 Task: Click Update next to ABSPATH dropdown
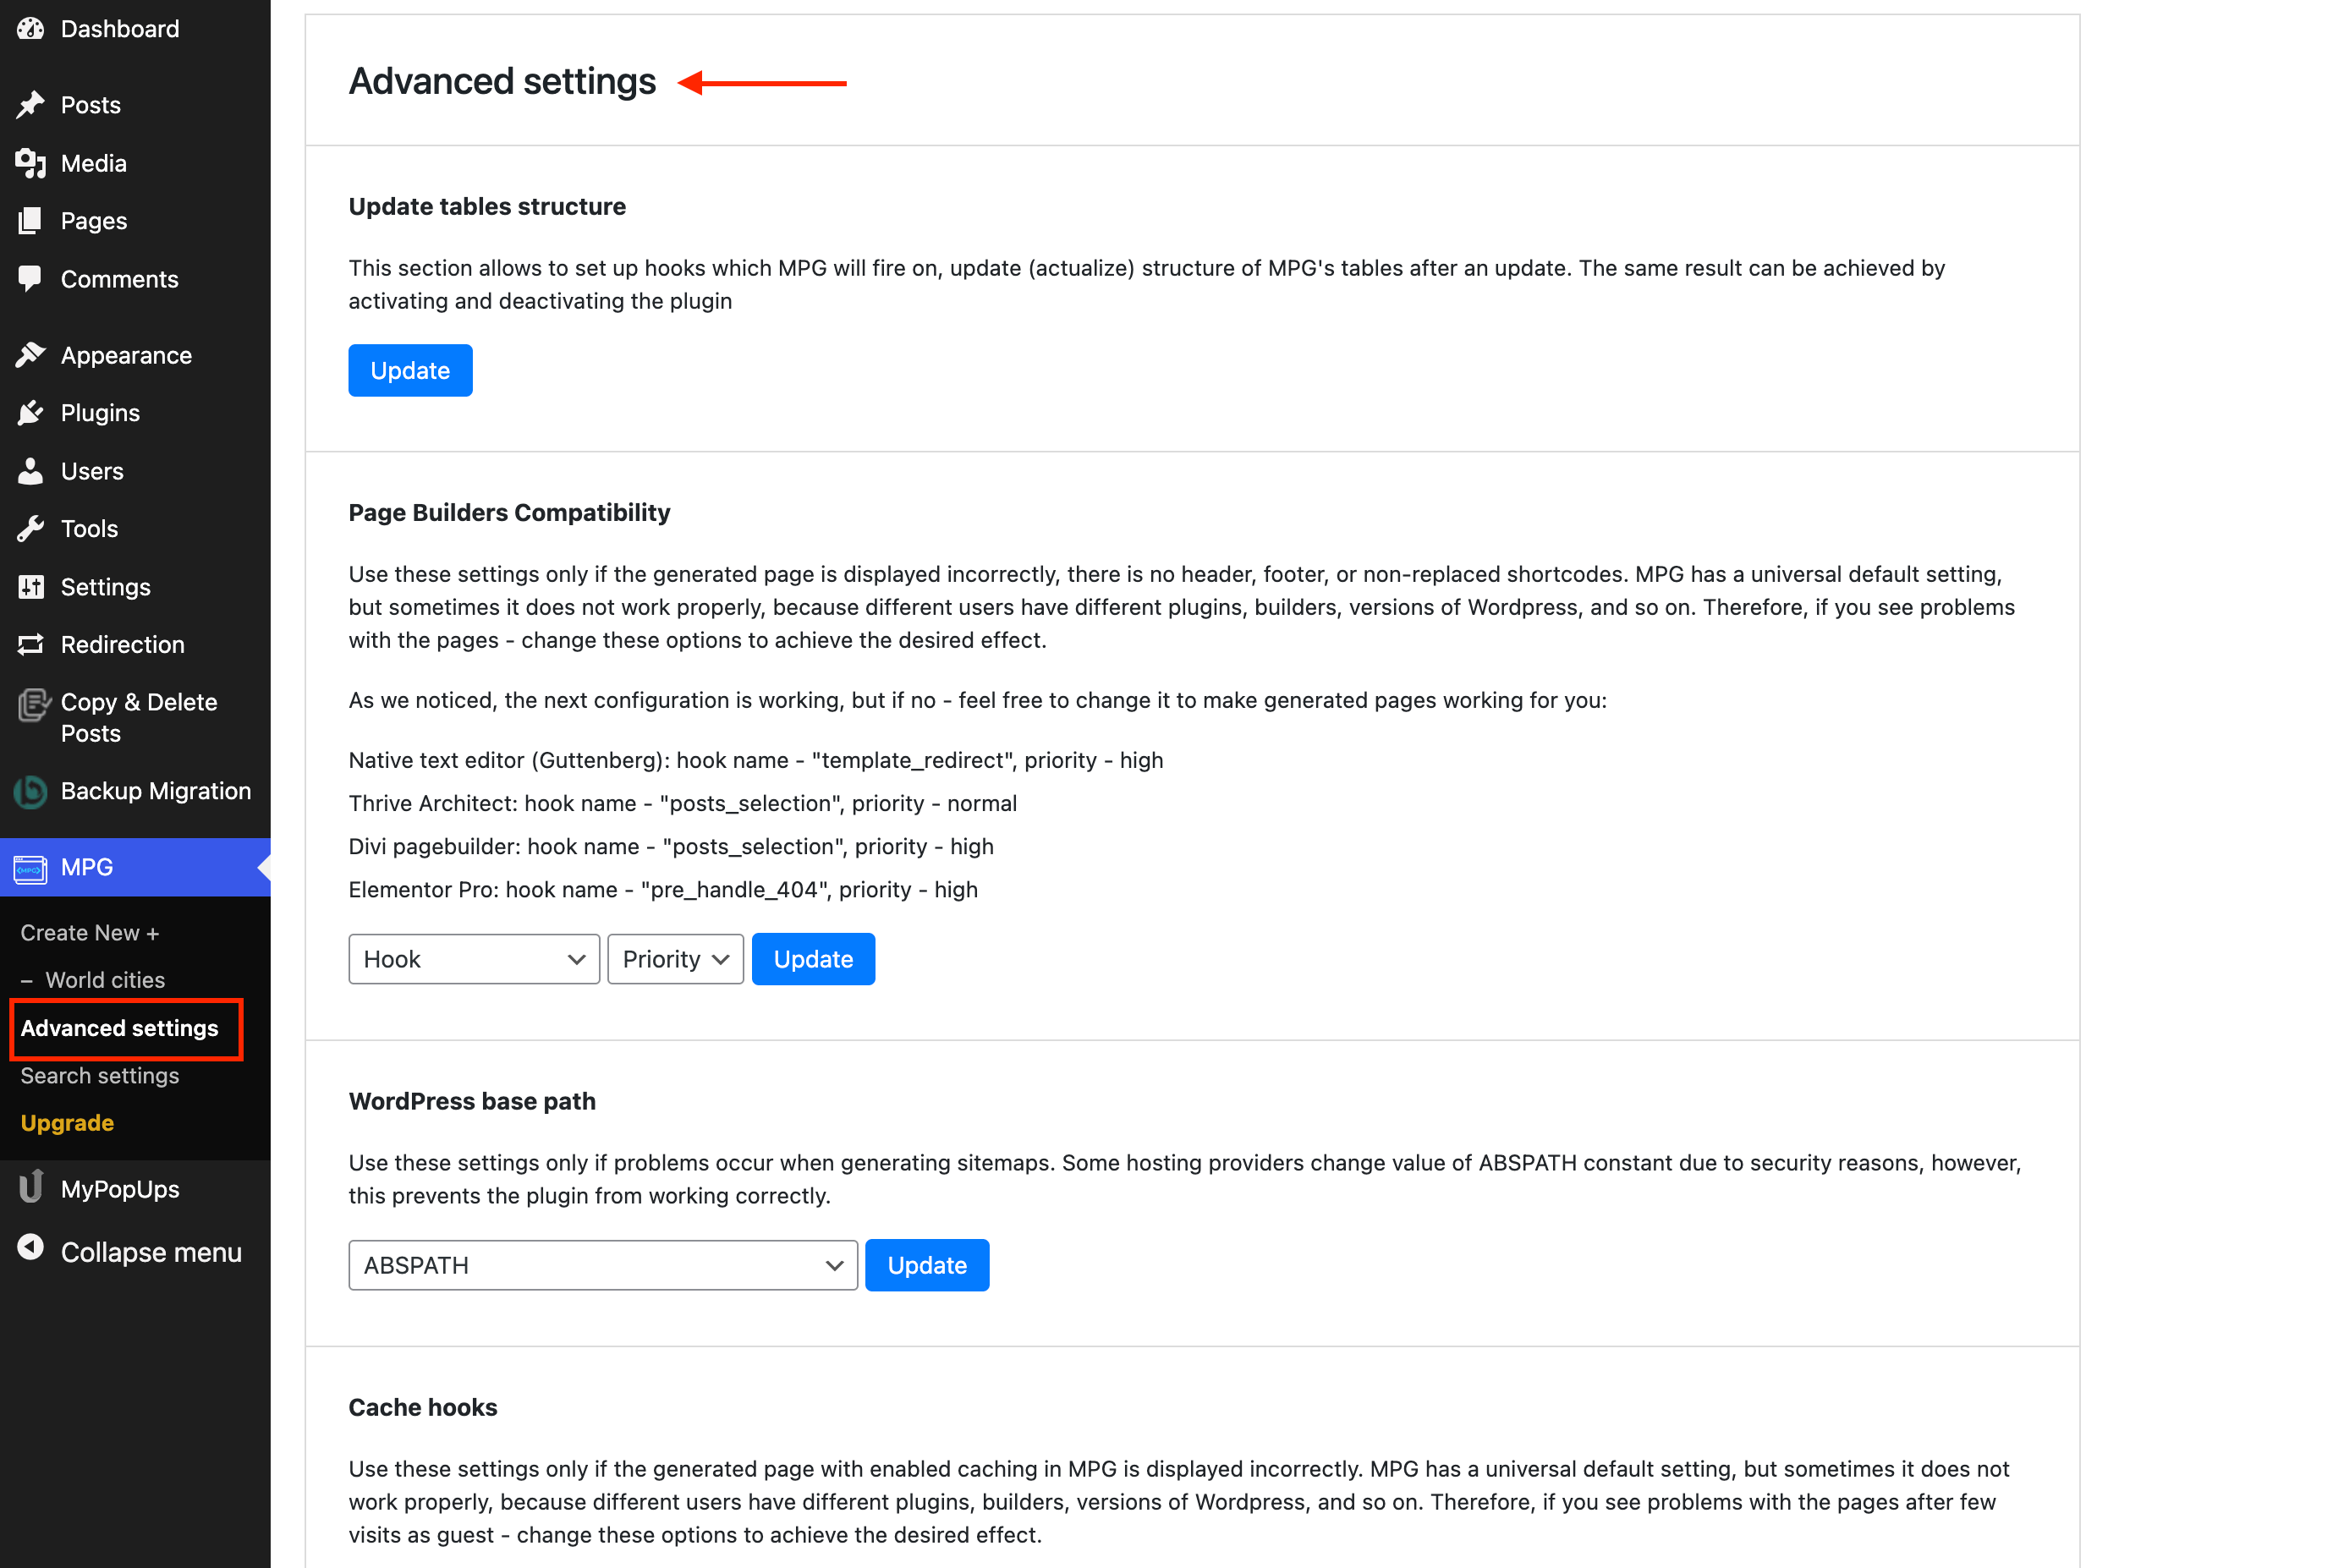coord(926,1265)
